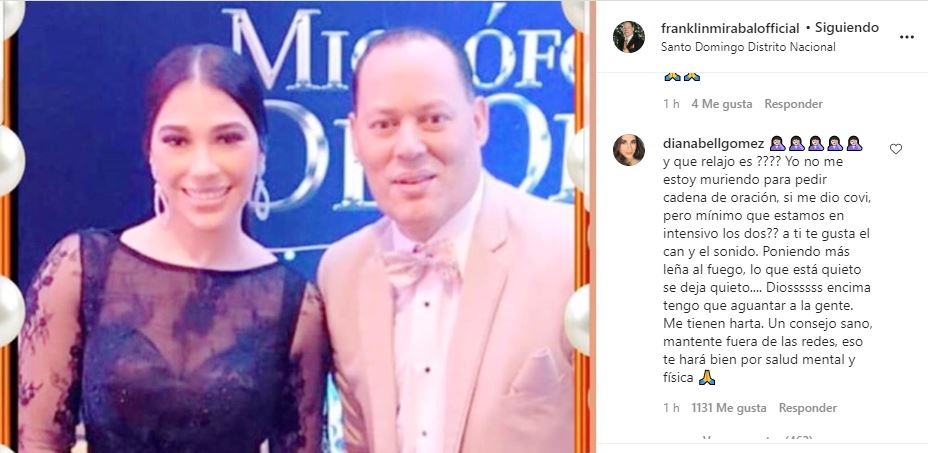View the 1131 Me gusta likes list
This screenshot has width=928, height=453.
pyautogui.click(x=729, y=408)
